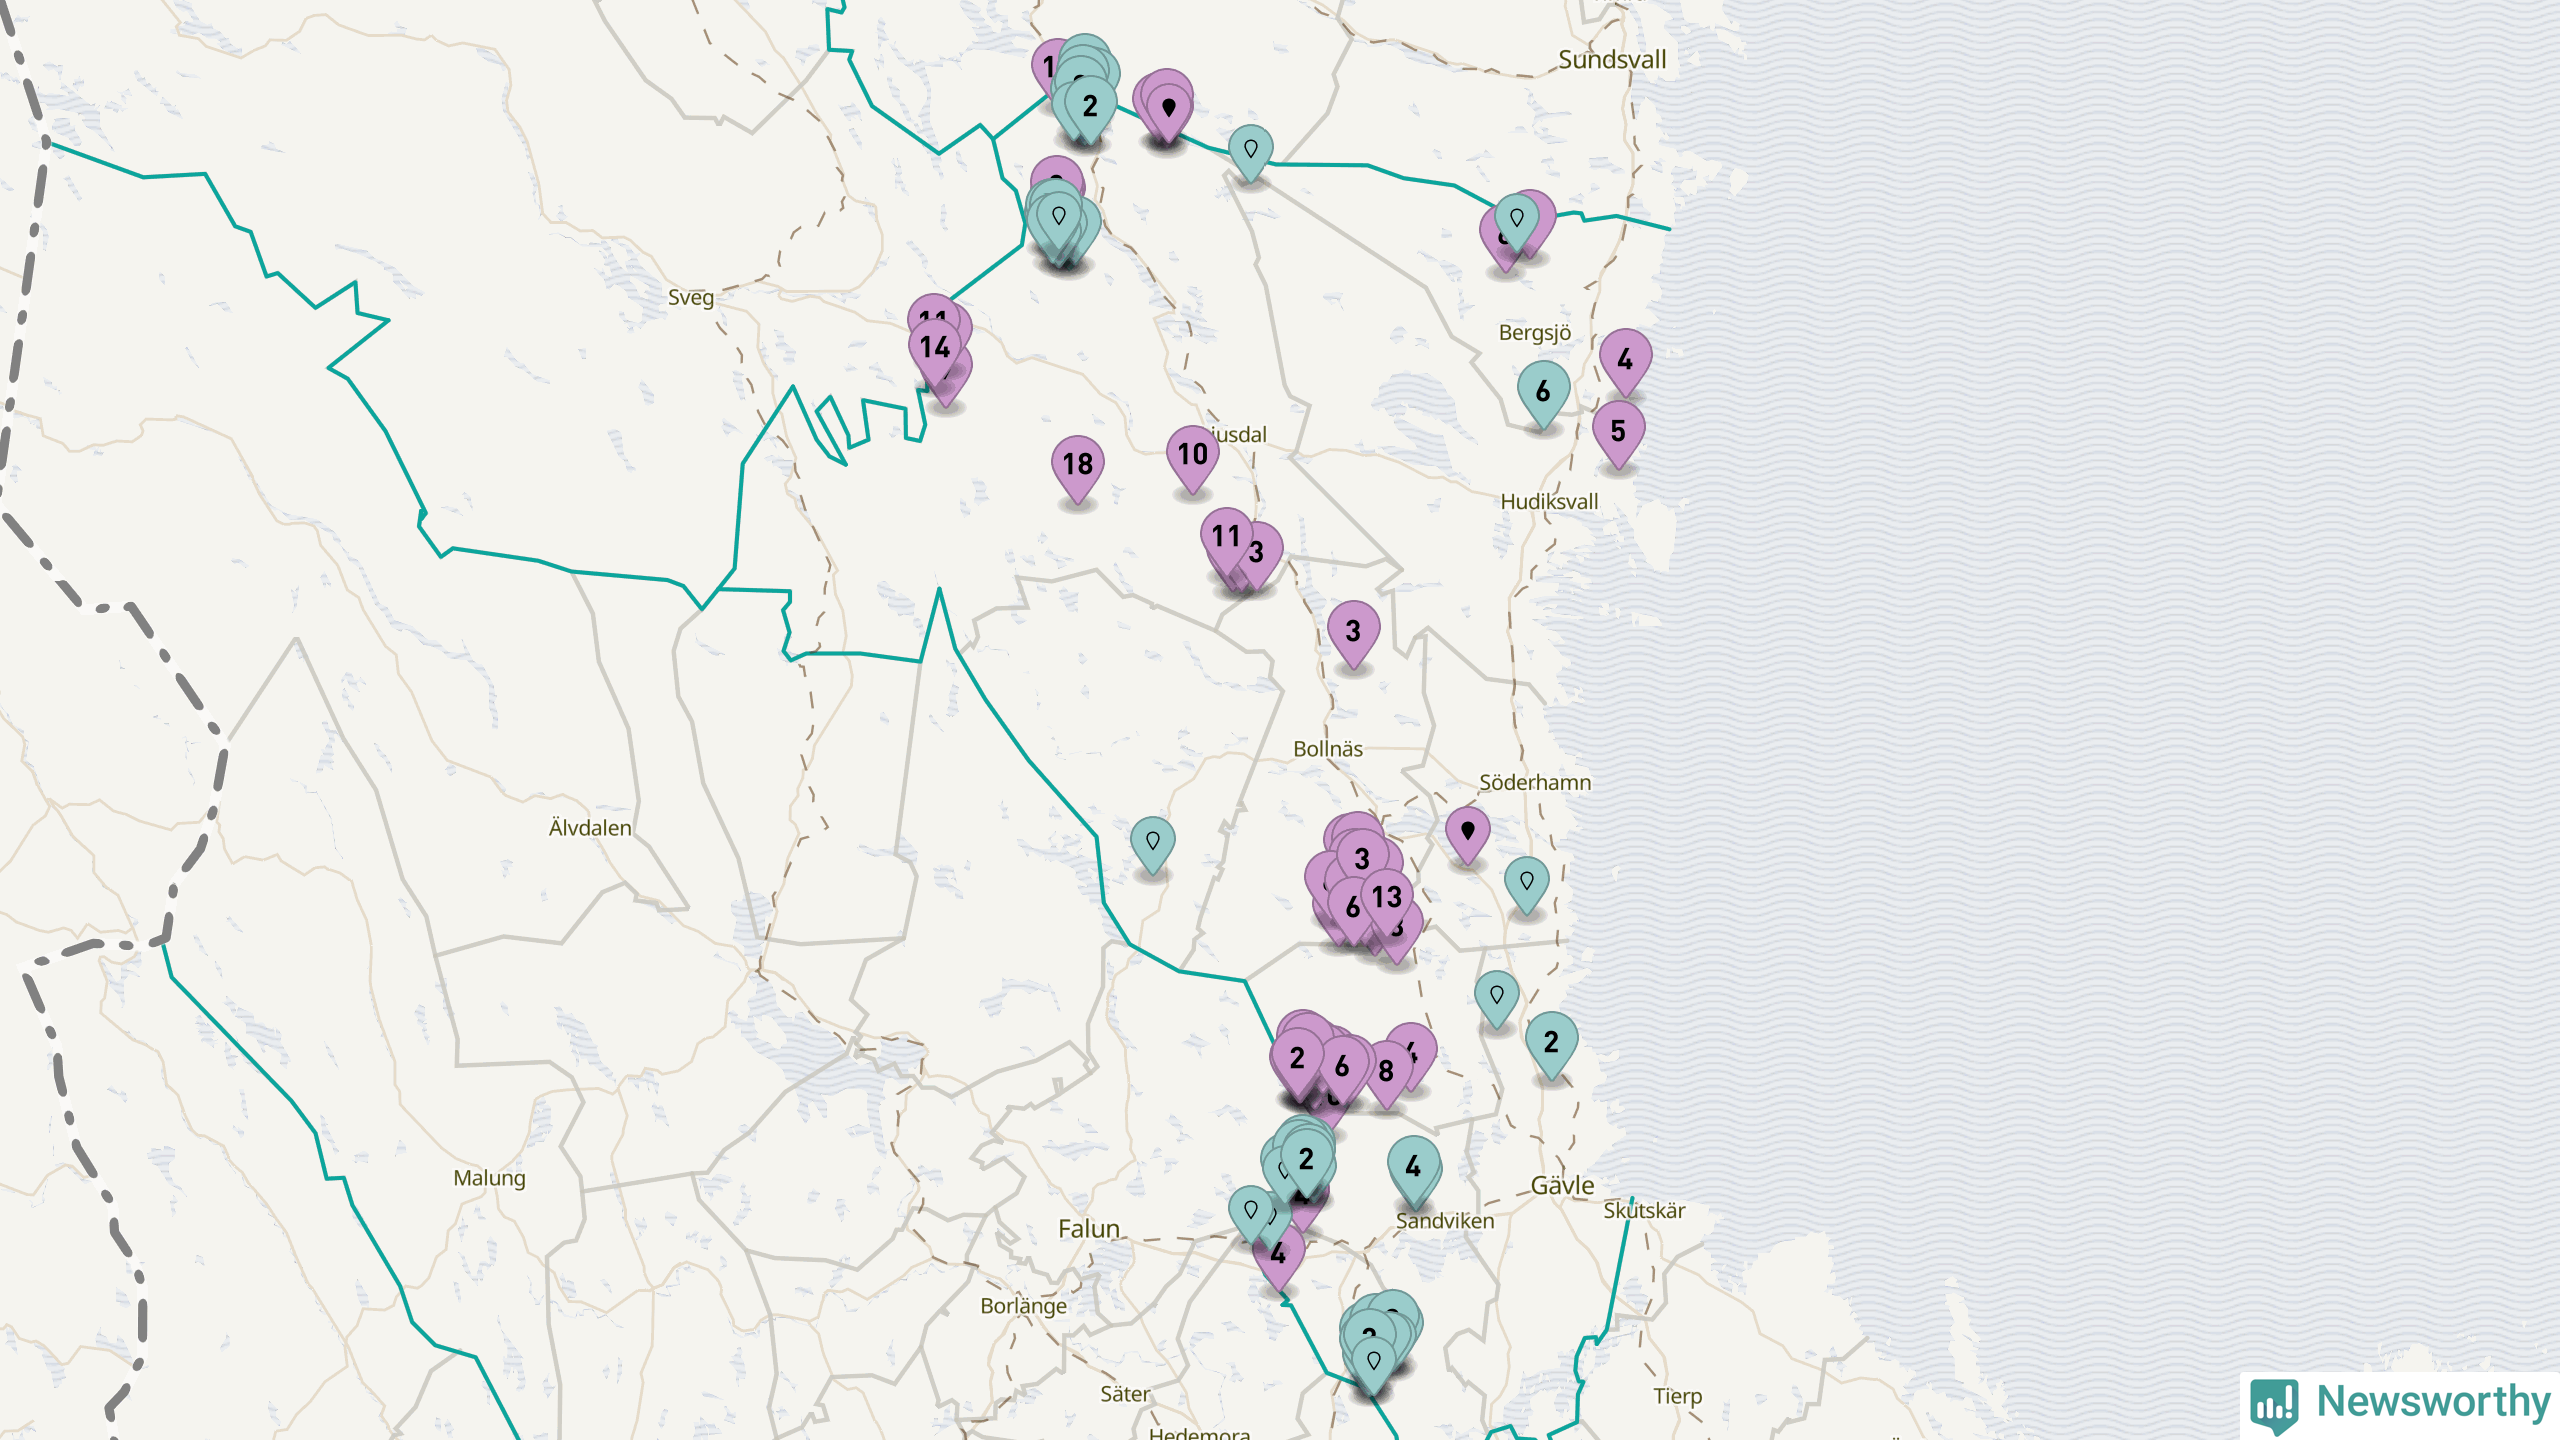This screenshot has width=2560, height=1440.
Task: Click the teal pin on the northern border line
Action: coord(1250,154)
